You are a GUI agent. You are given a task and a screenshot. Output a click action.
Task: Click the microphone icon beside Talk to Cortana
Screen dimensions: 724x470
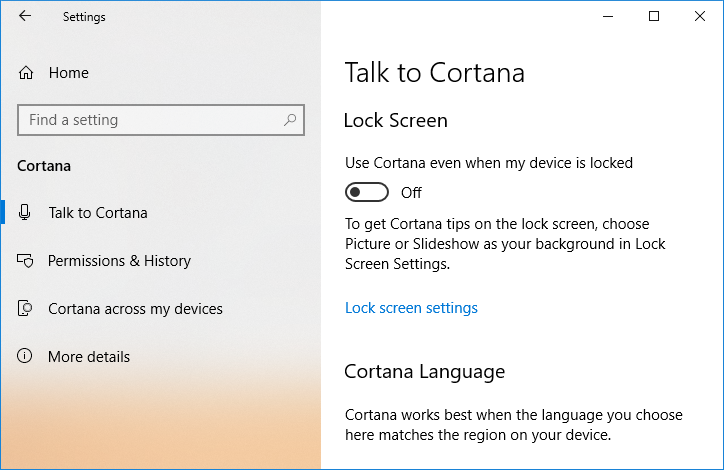[27, 213]
